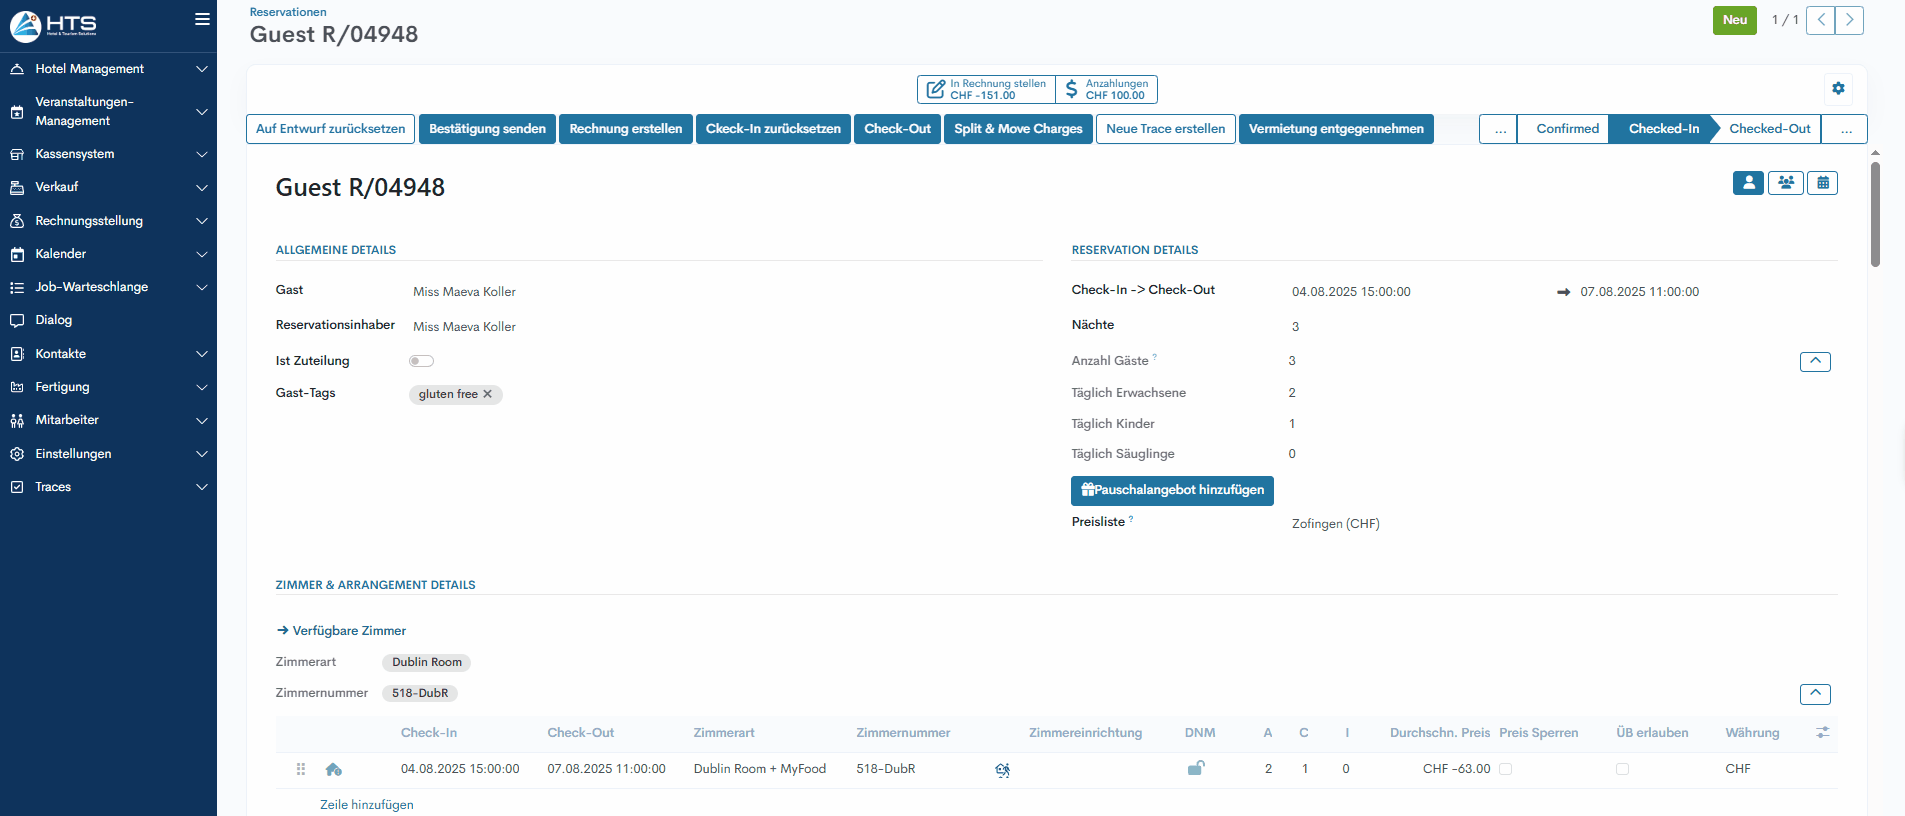Open the guest group icon button
1905x816 pixels.
[x=1785, y=183]
